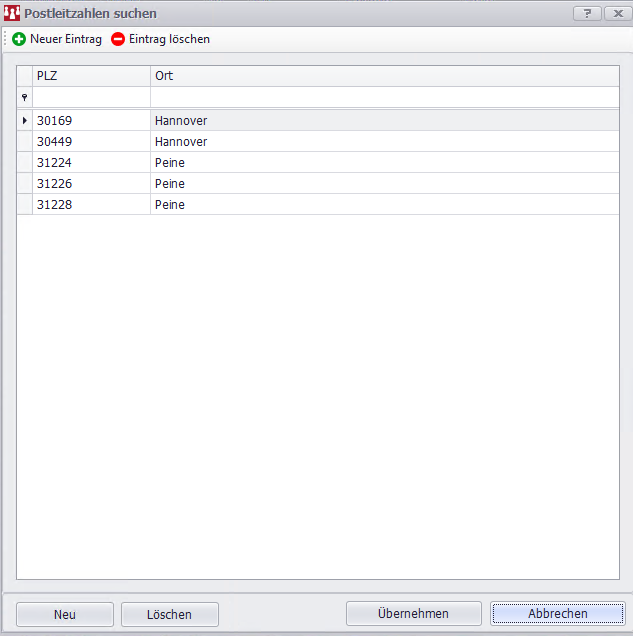633x636 pixels.
Task: Confirm selection with Übernehmen button
Action: click(x=413, y=613)
